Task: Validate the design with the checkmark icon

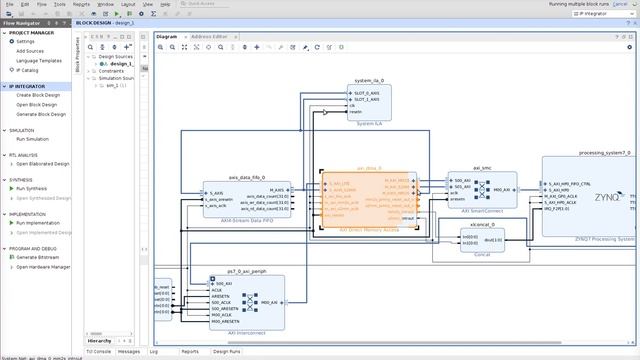Action: (293, 47)
